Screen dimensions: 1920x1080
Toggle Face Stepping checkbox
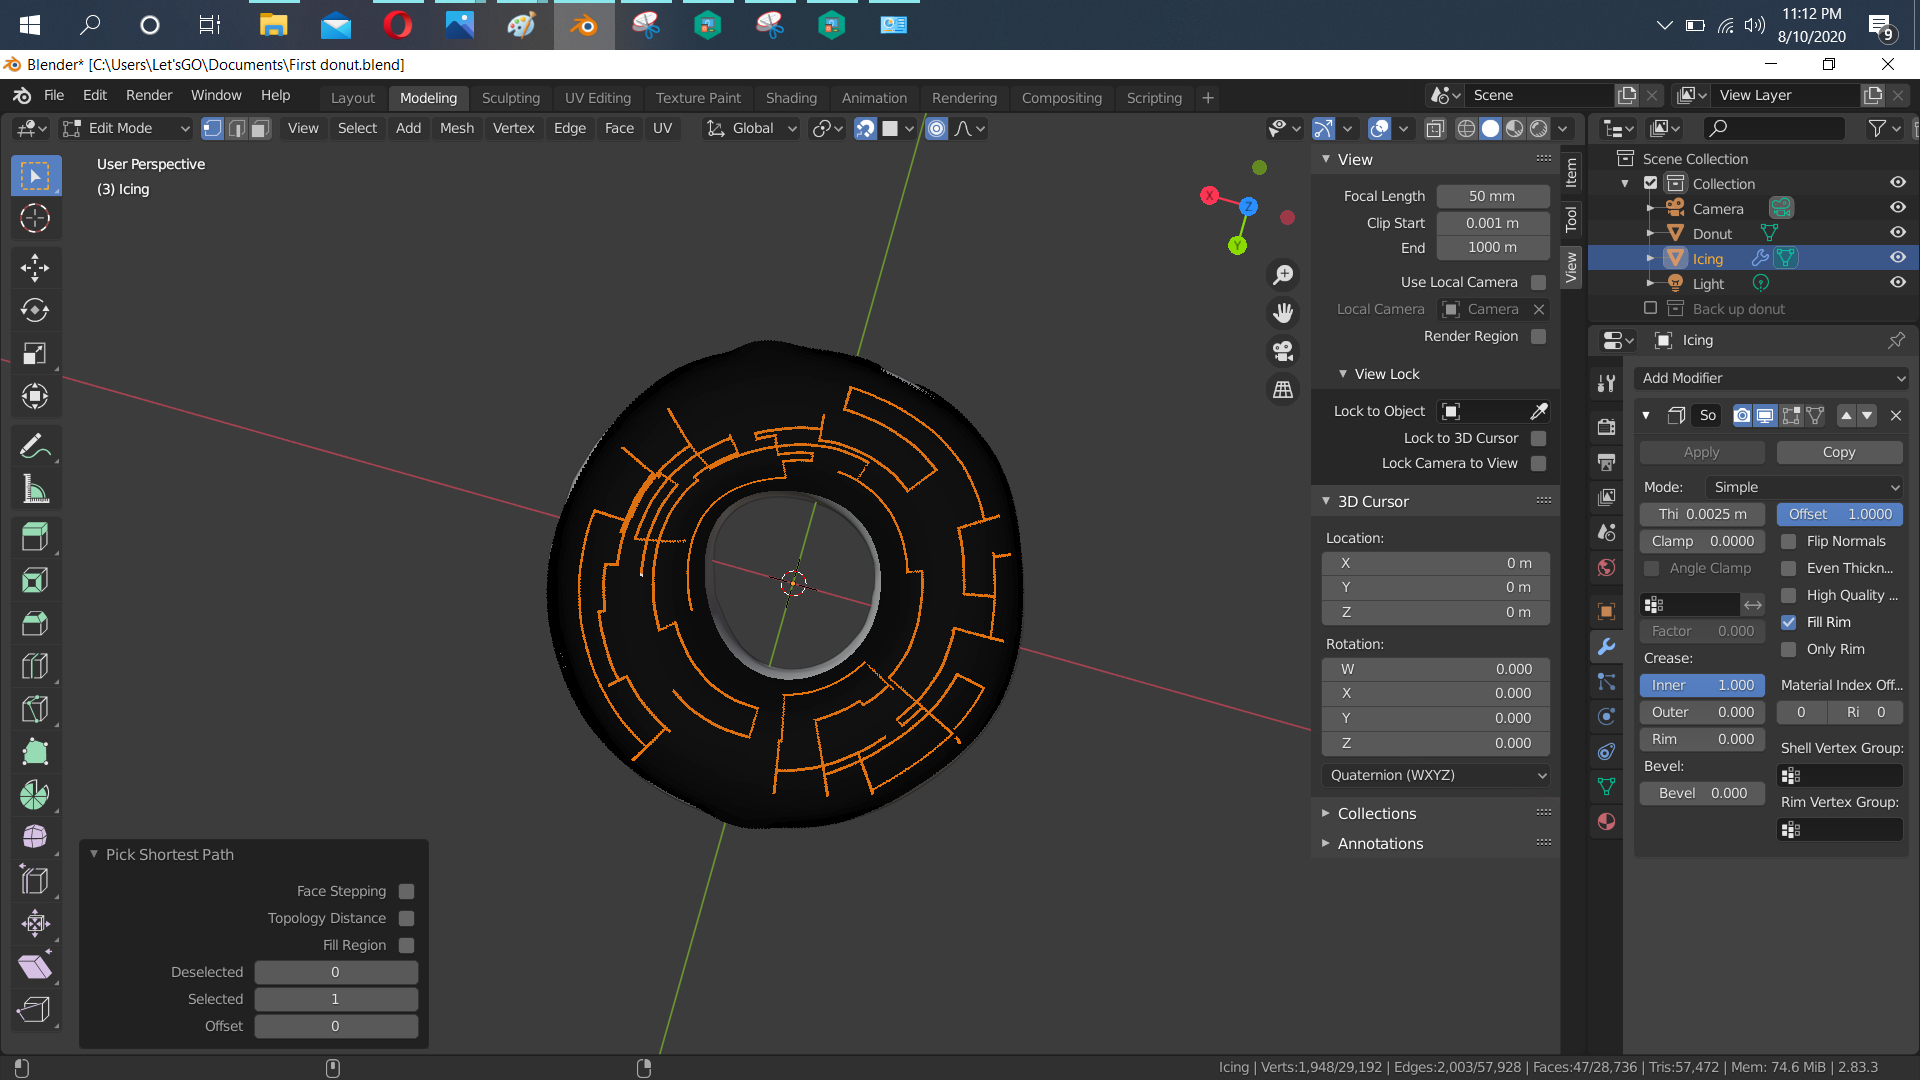coord(407,891)
